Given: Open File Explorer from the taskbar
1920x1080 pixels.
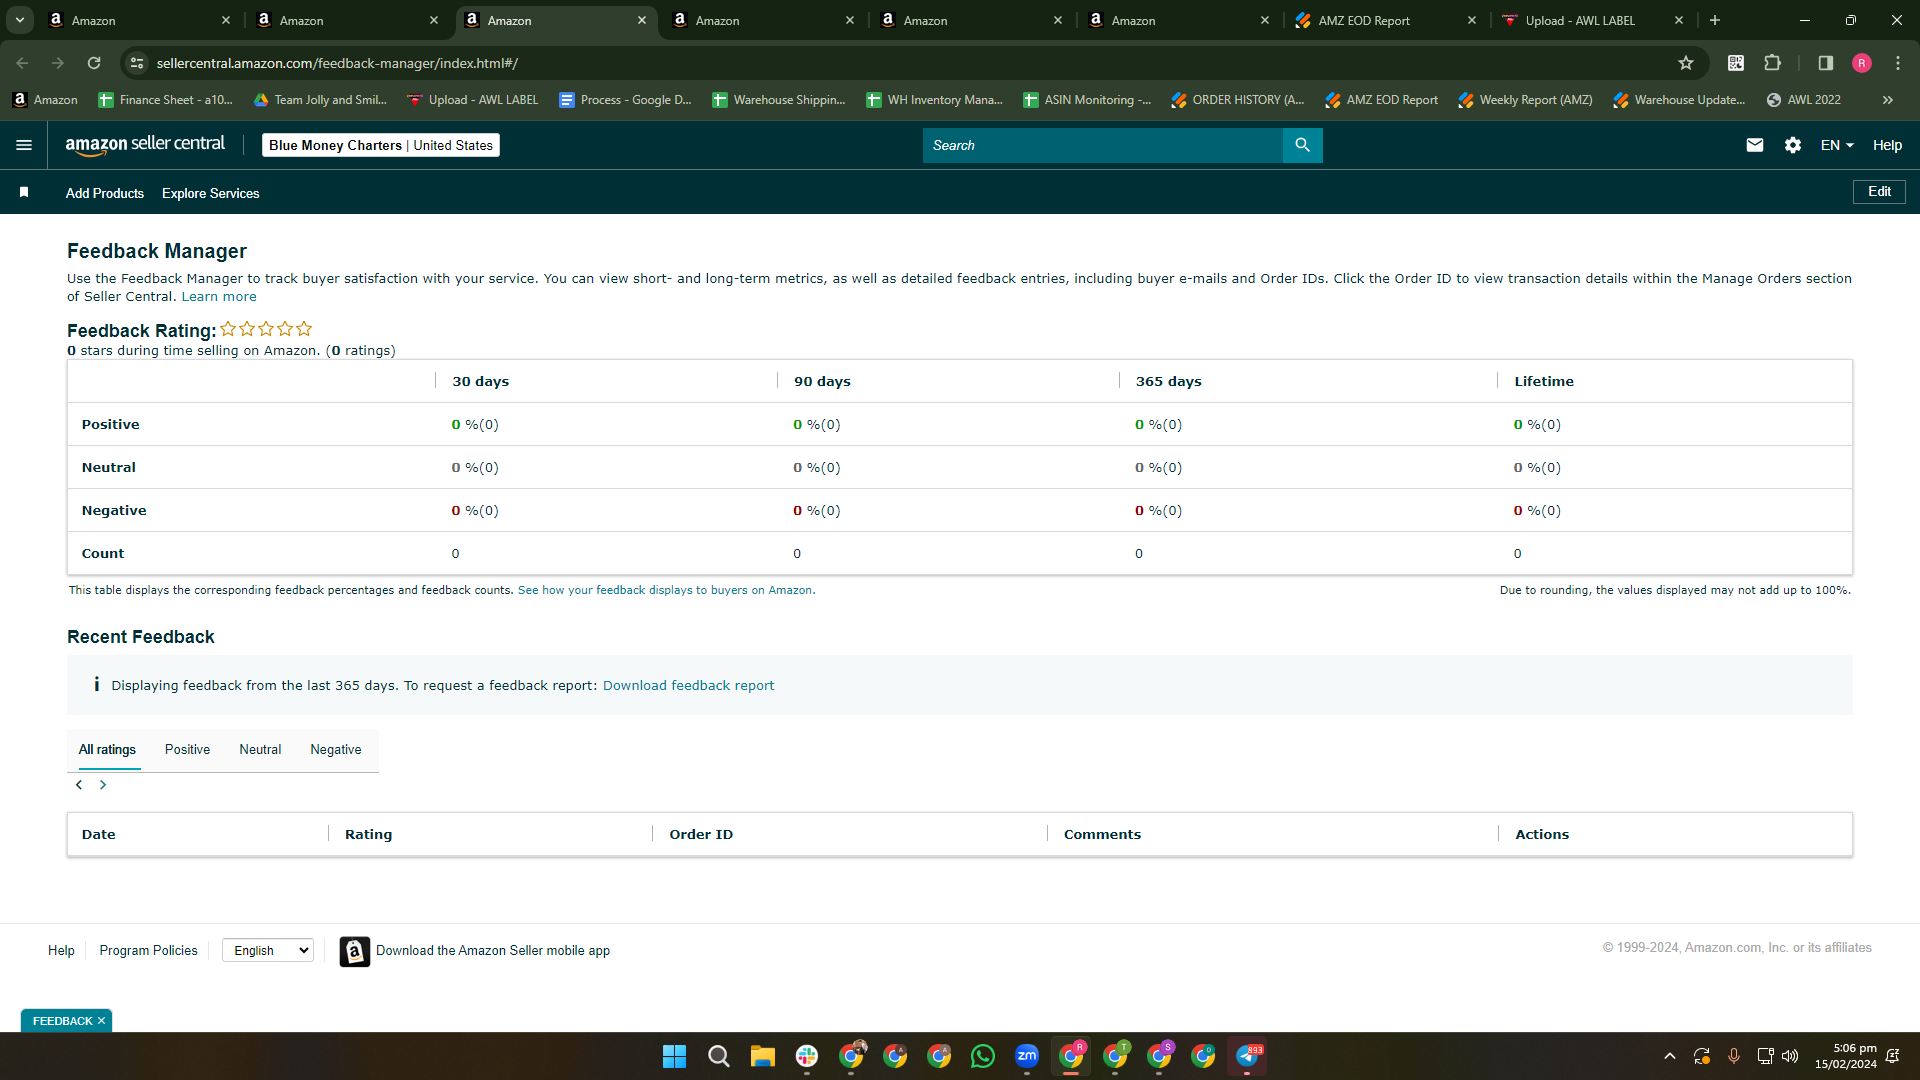Looking at the screenshot, I should tap(763, 1056).
